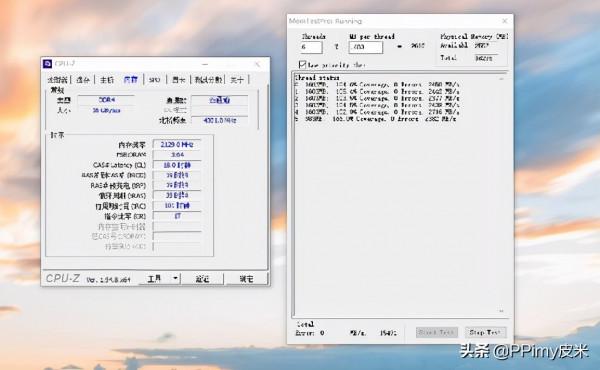Click the Available physical memory value
This screenshot has height=370, width=600.
(x=481, y=46)
